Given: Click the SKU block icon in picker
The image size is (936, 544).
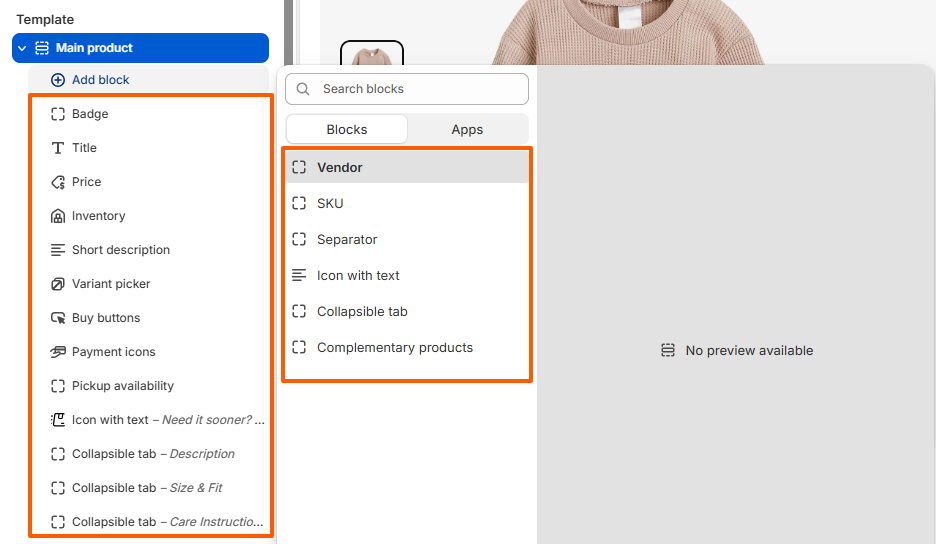Looking at the screenshot, I should pos(299,203).
